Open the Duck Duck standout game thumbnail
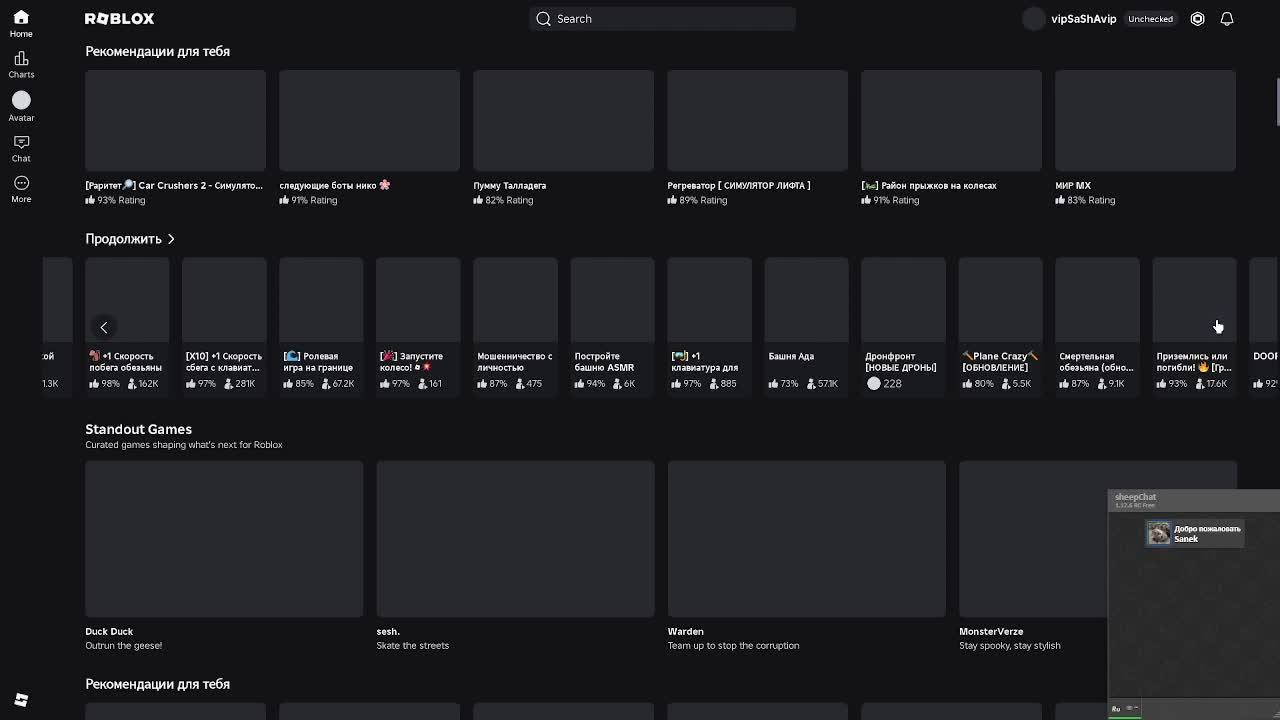 (224, 539)
